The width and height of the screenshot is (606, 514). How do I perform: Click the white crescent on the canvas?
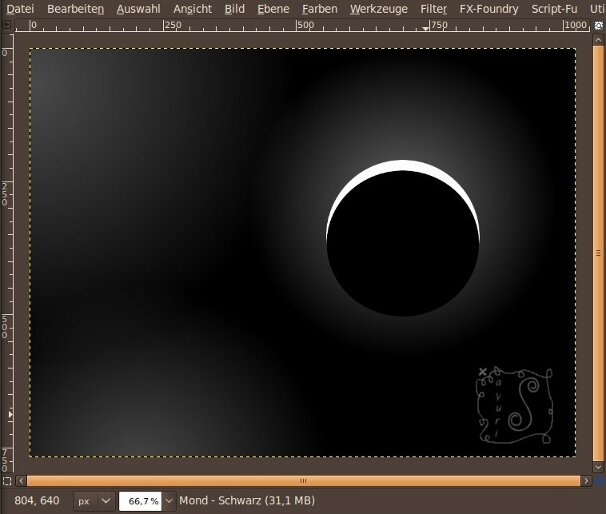point(402,166)
